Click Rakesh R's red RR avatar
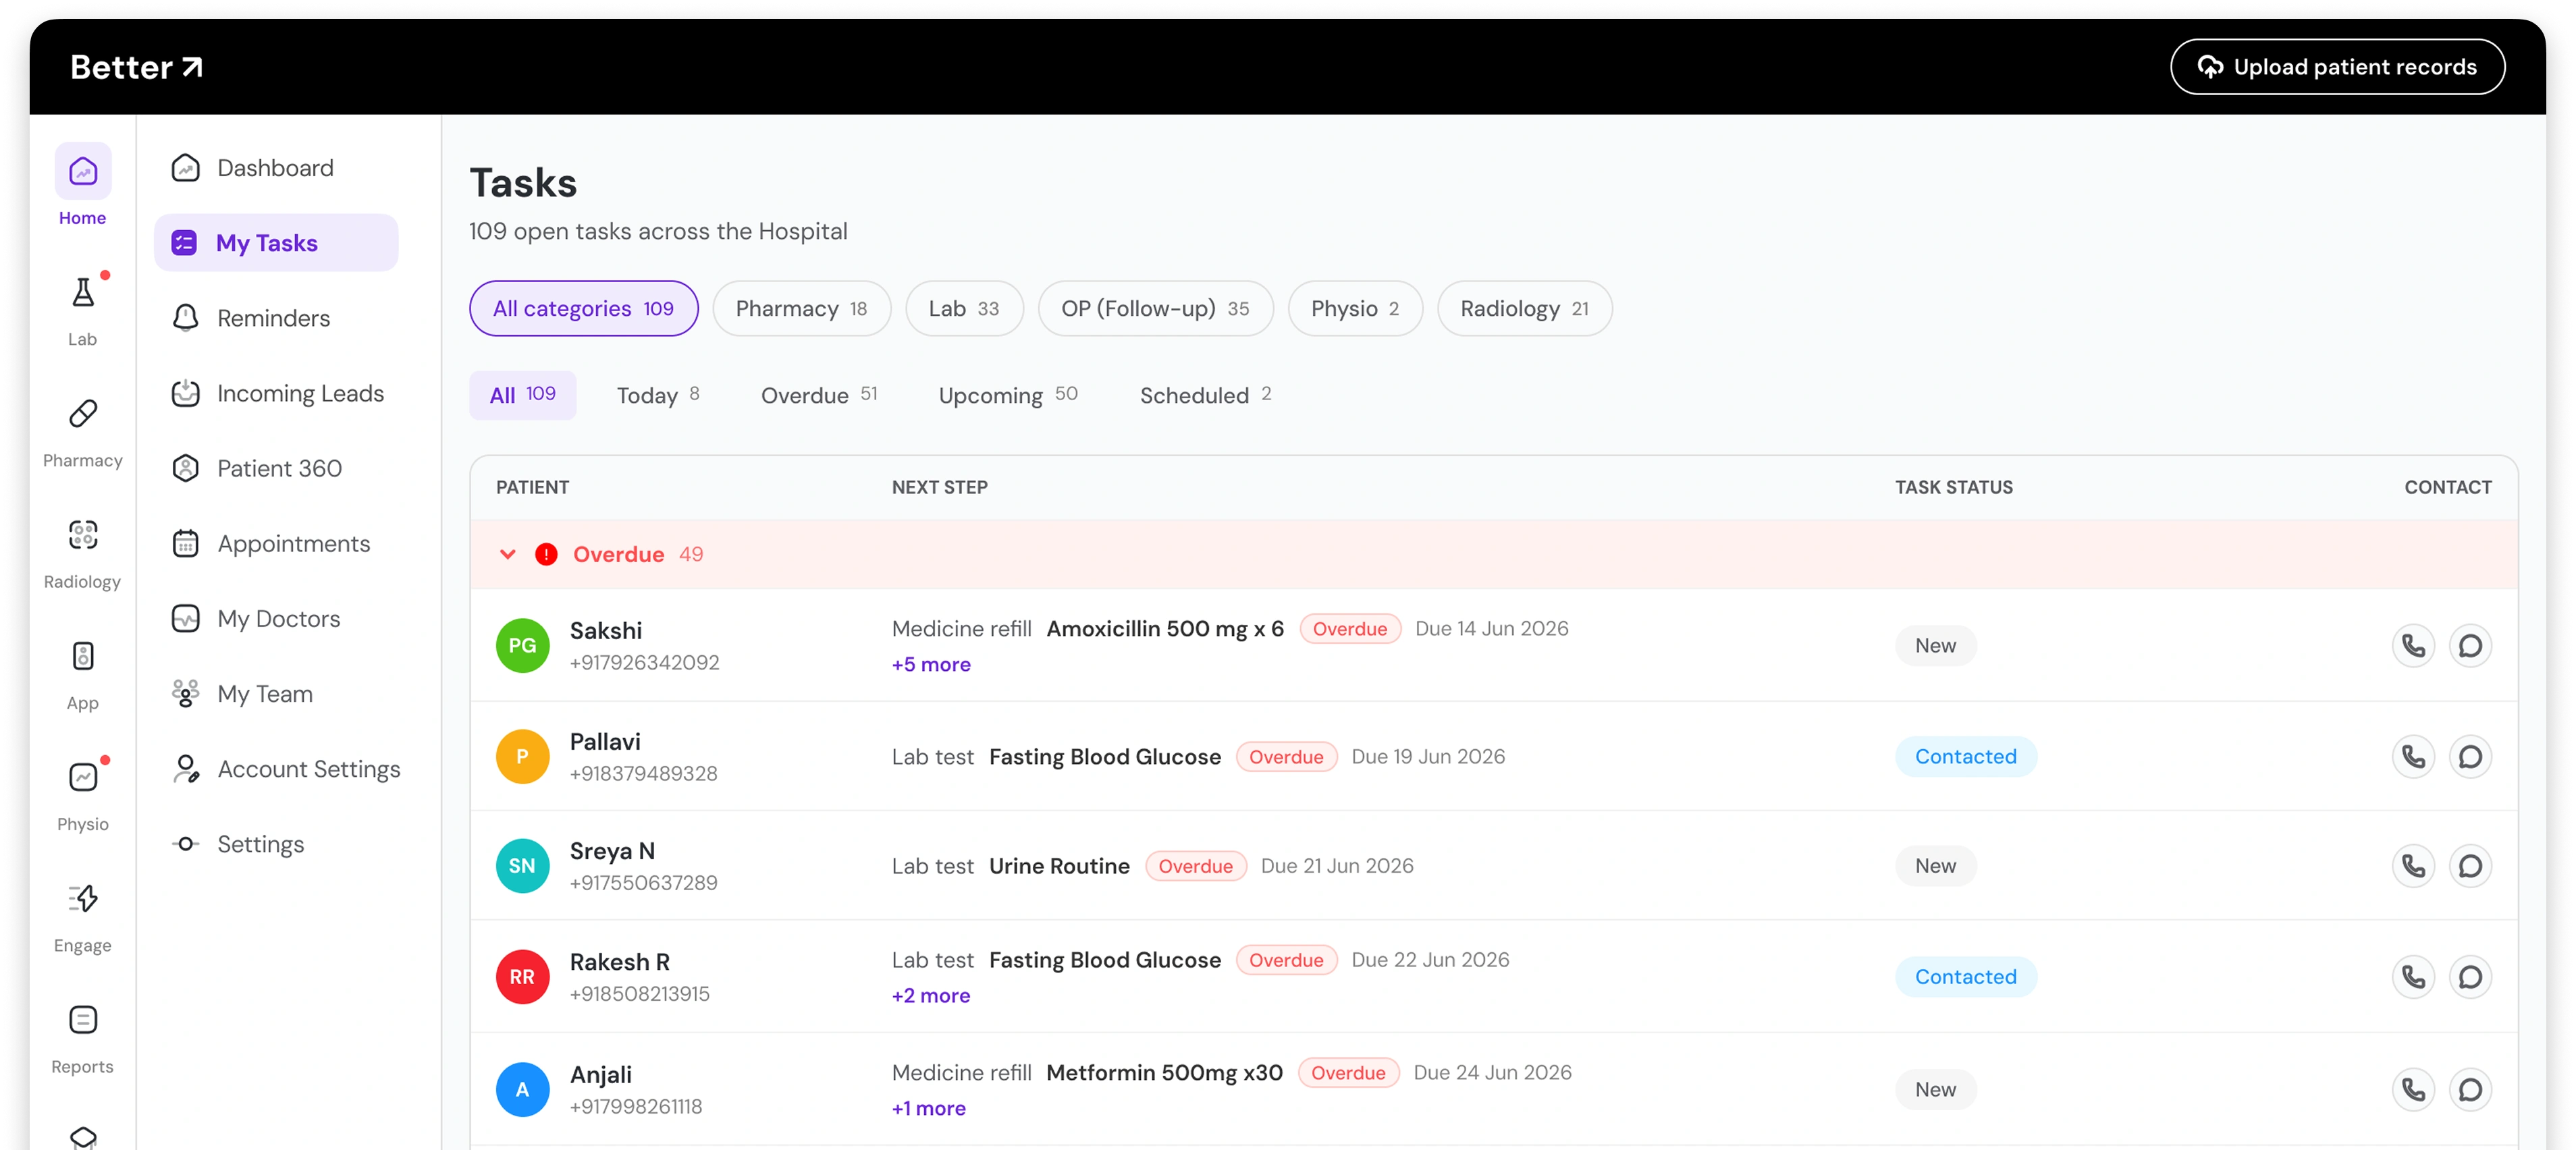 click(x=522, y=976)
